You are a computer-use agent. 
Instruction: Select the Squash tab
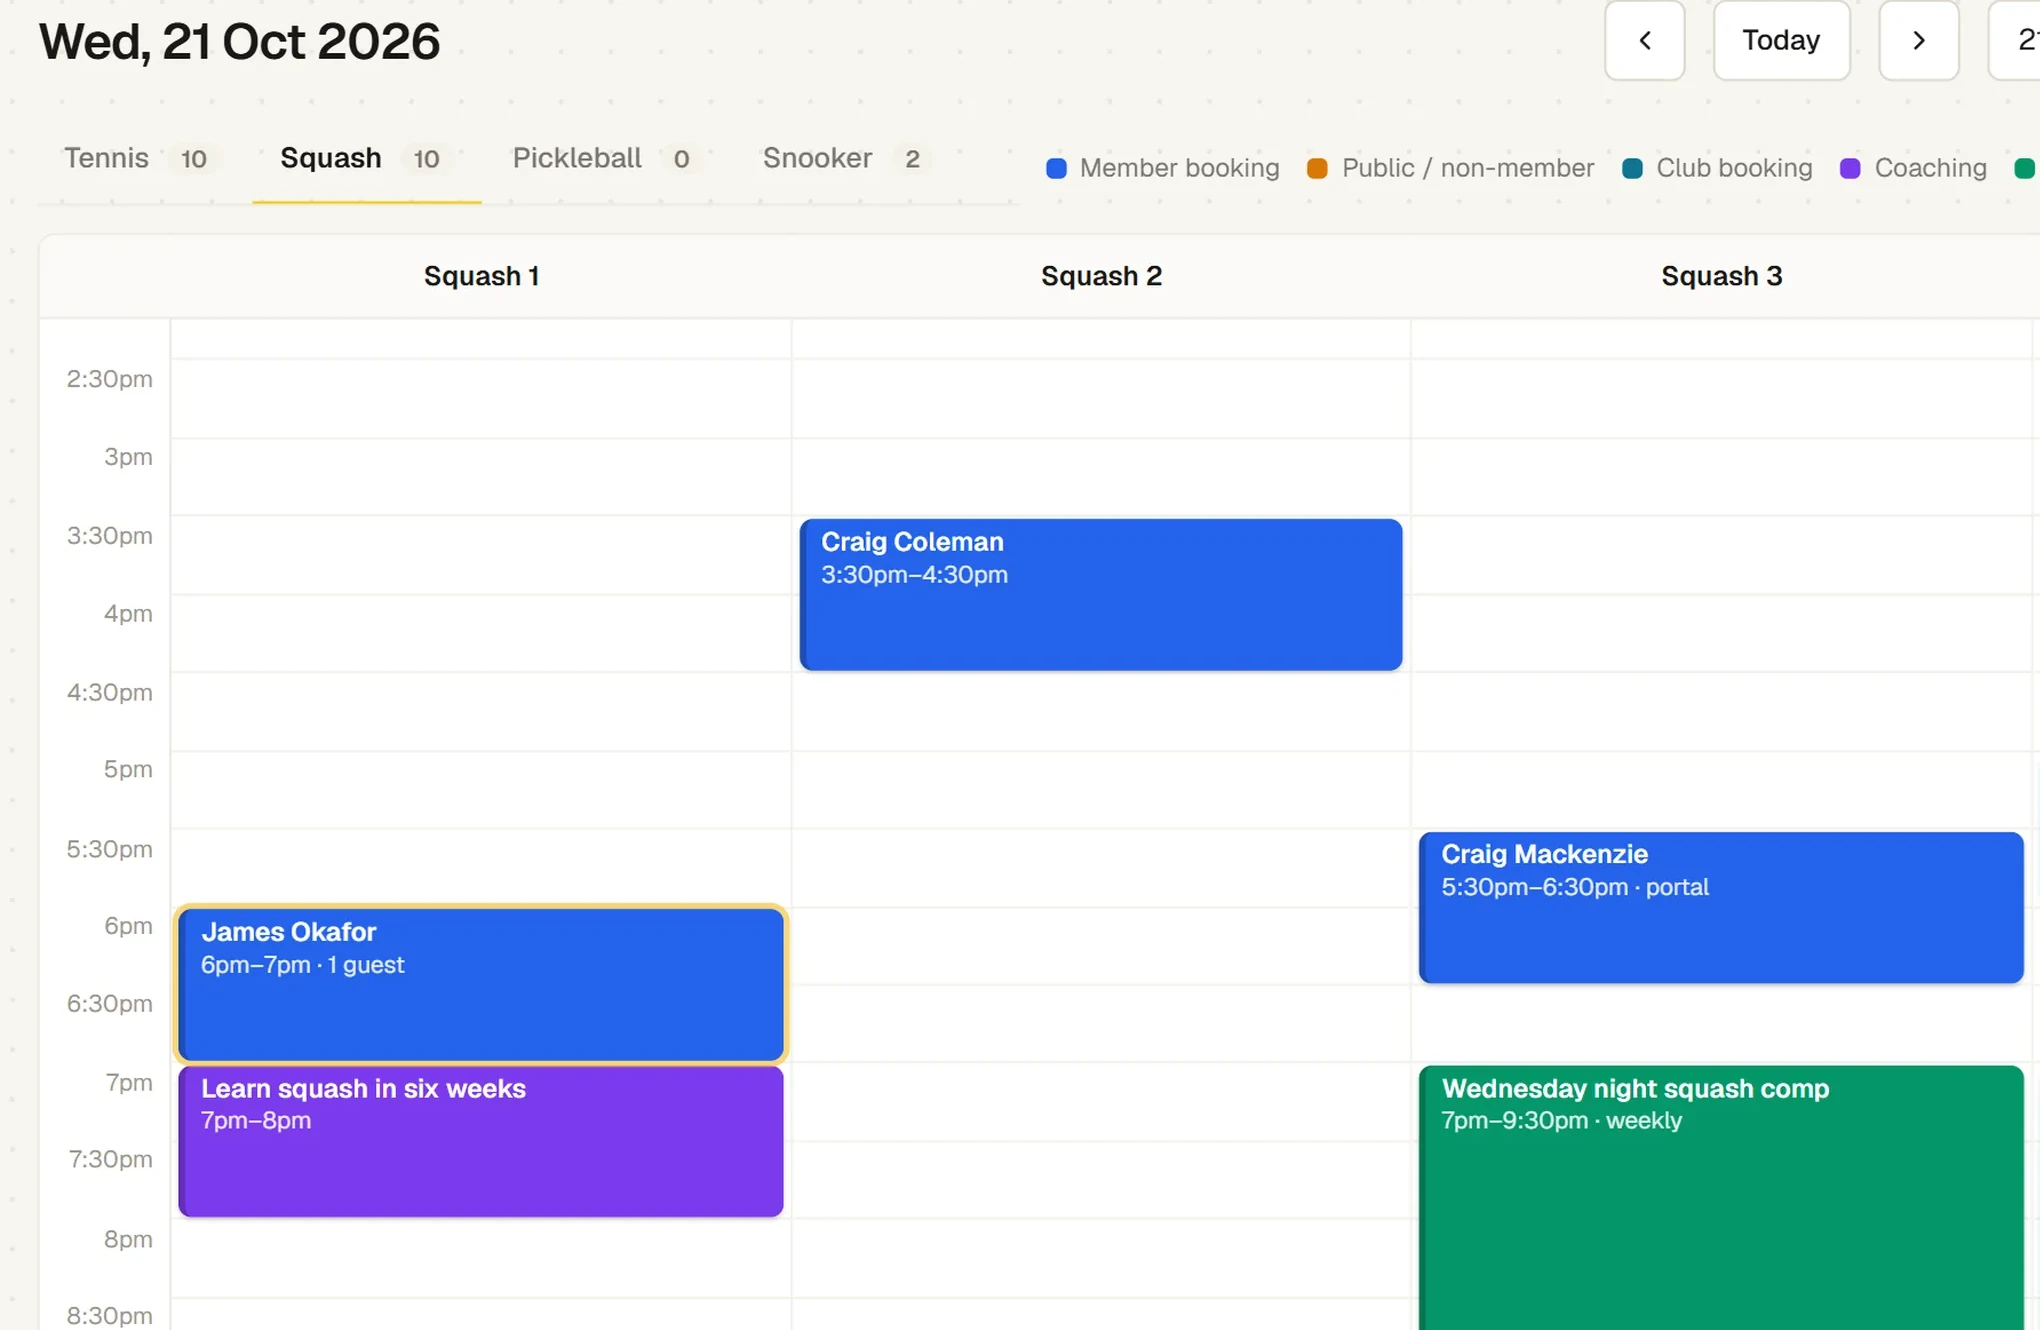pyautogui.click(x=366, y=158)
